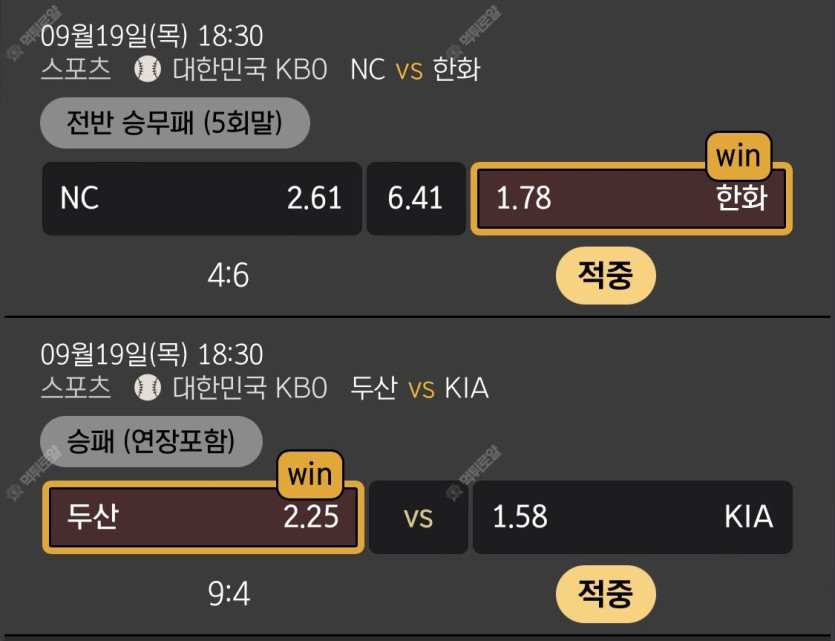Viewport: 835px width, 641px height.
Task: Click the 스포츠 label on the 두산 match
Action: click(x=76, y=387)
